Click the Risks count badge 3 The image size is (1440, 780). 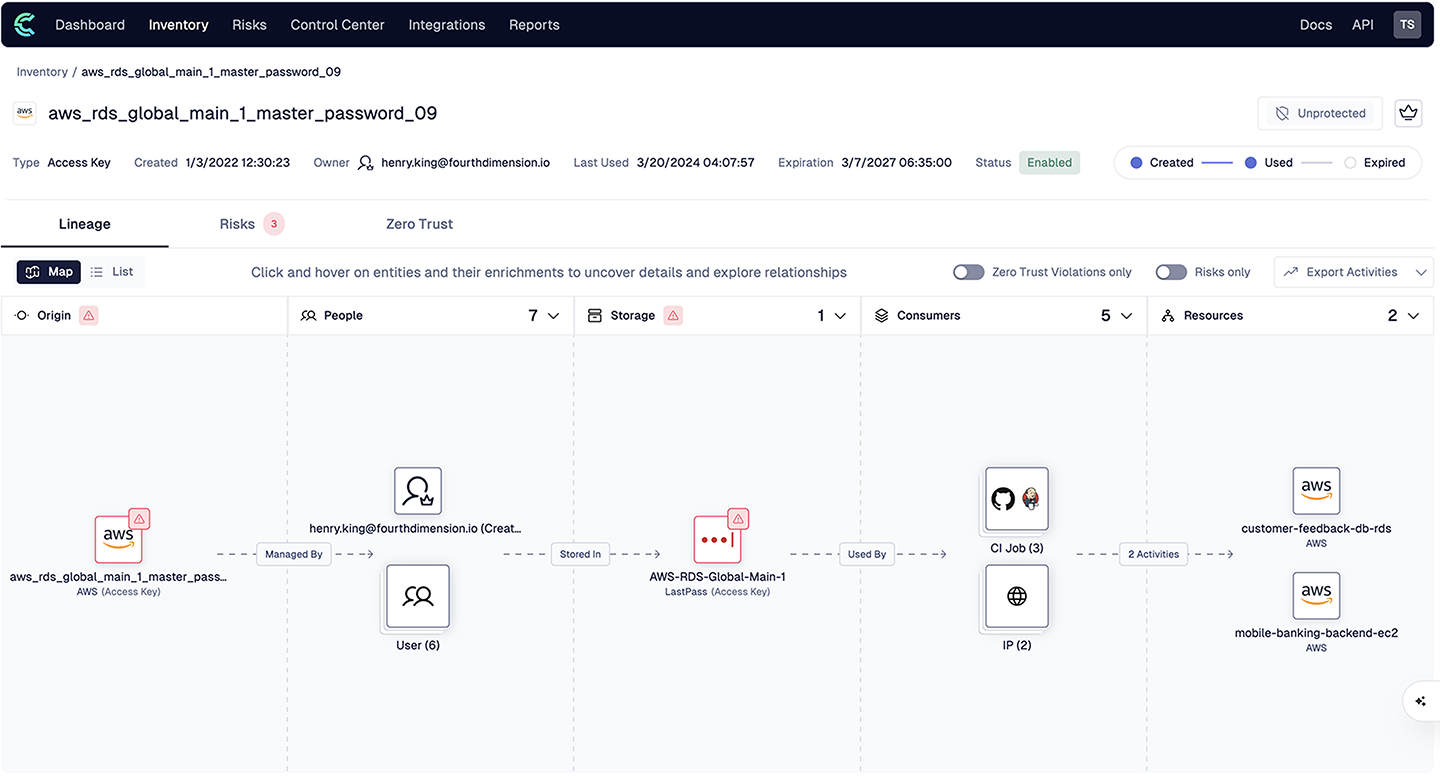tap(274, 224)
